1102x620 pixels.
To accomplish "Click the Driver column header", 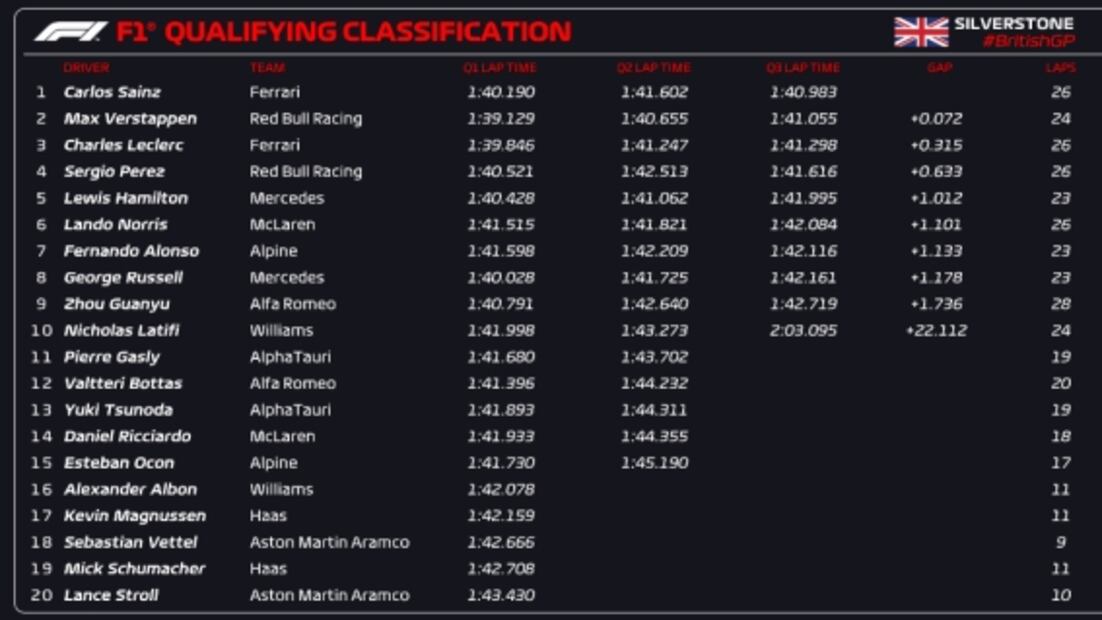I will pyautogui.click(x=86, y=68).
